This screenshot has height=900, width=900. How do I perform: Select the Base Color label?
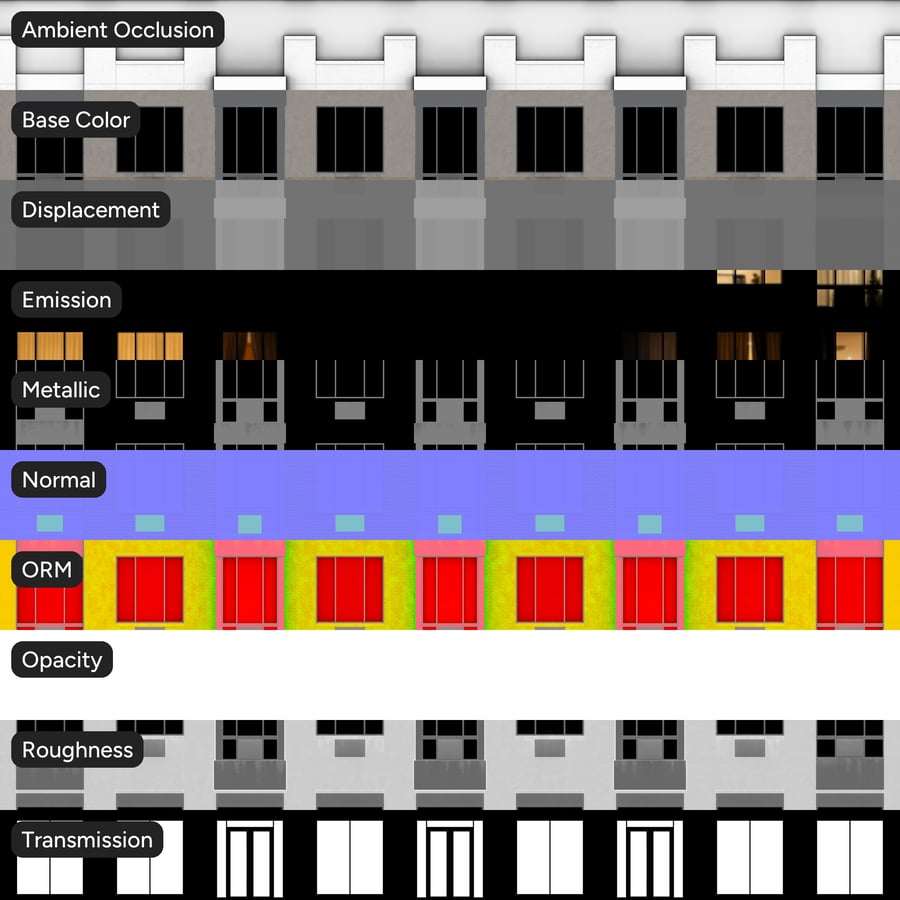[76, 120]
